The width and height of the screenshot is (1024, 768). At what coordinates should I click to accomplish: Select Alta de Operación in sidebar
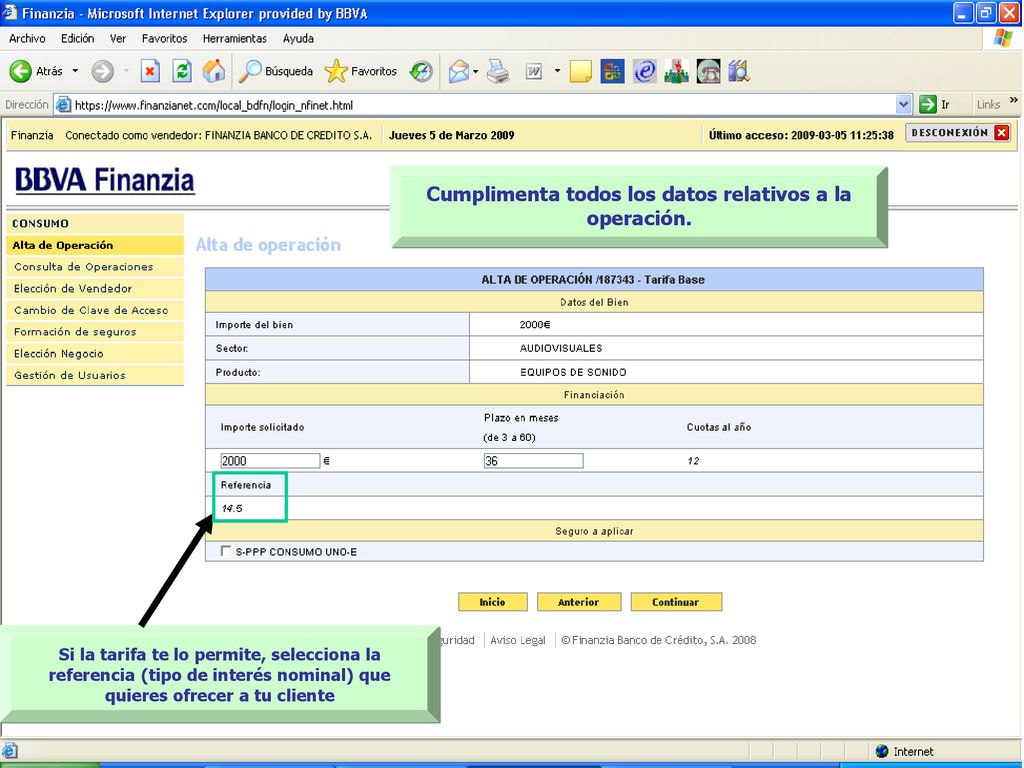tap(95, 246)
